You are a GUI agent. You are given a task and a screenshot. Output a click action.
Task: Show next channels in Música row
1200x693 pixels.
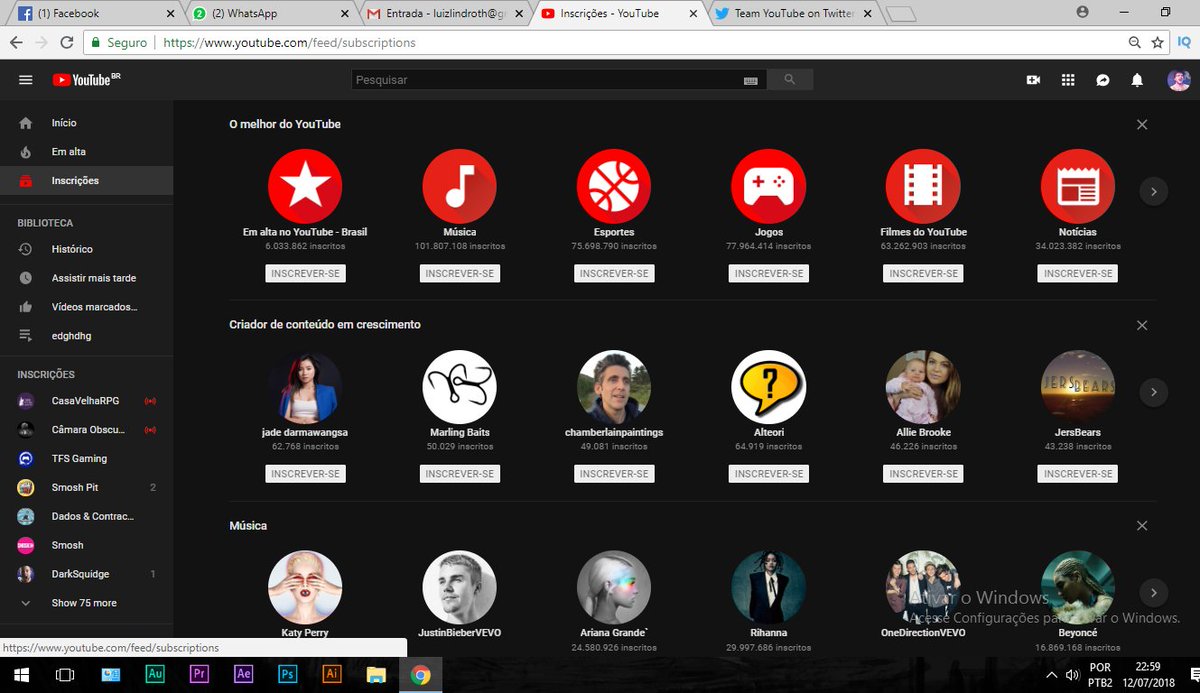(x=1154, y=592)
